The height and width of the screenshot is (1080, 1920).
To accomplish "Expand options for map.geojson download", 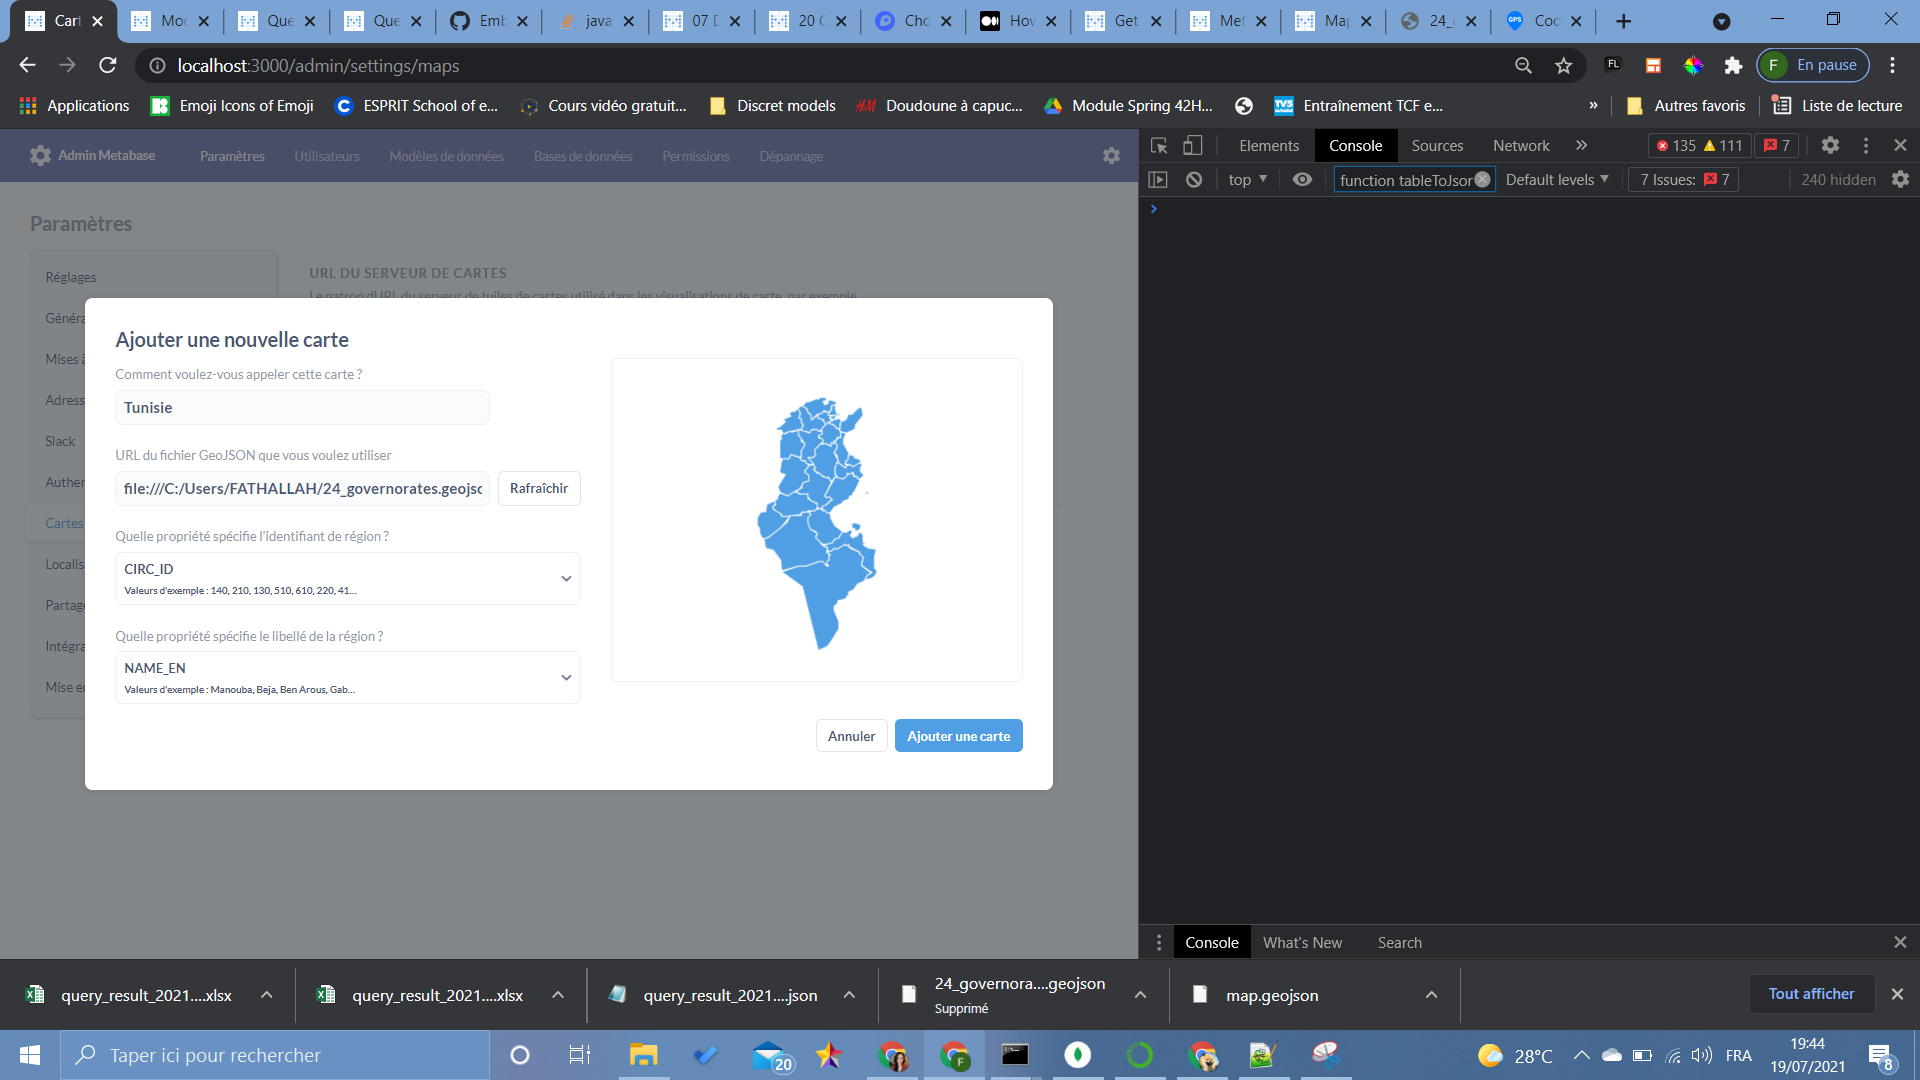I will click(1431, 995).
